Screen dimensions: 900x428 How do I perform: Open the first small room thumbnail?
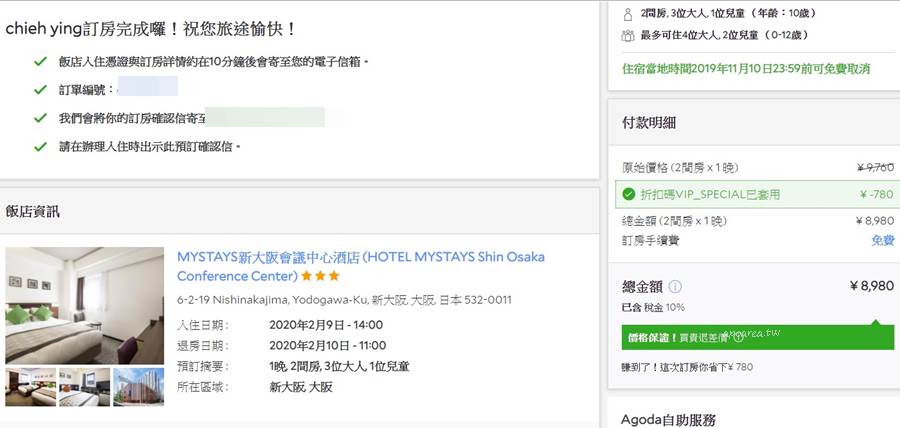tap(30, 387)
